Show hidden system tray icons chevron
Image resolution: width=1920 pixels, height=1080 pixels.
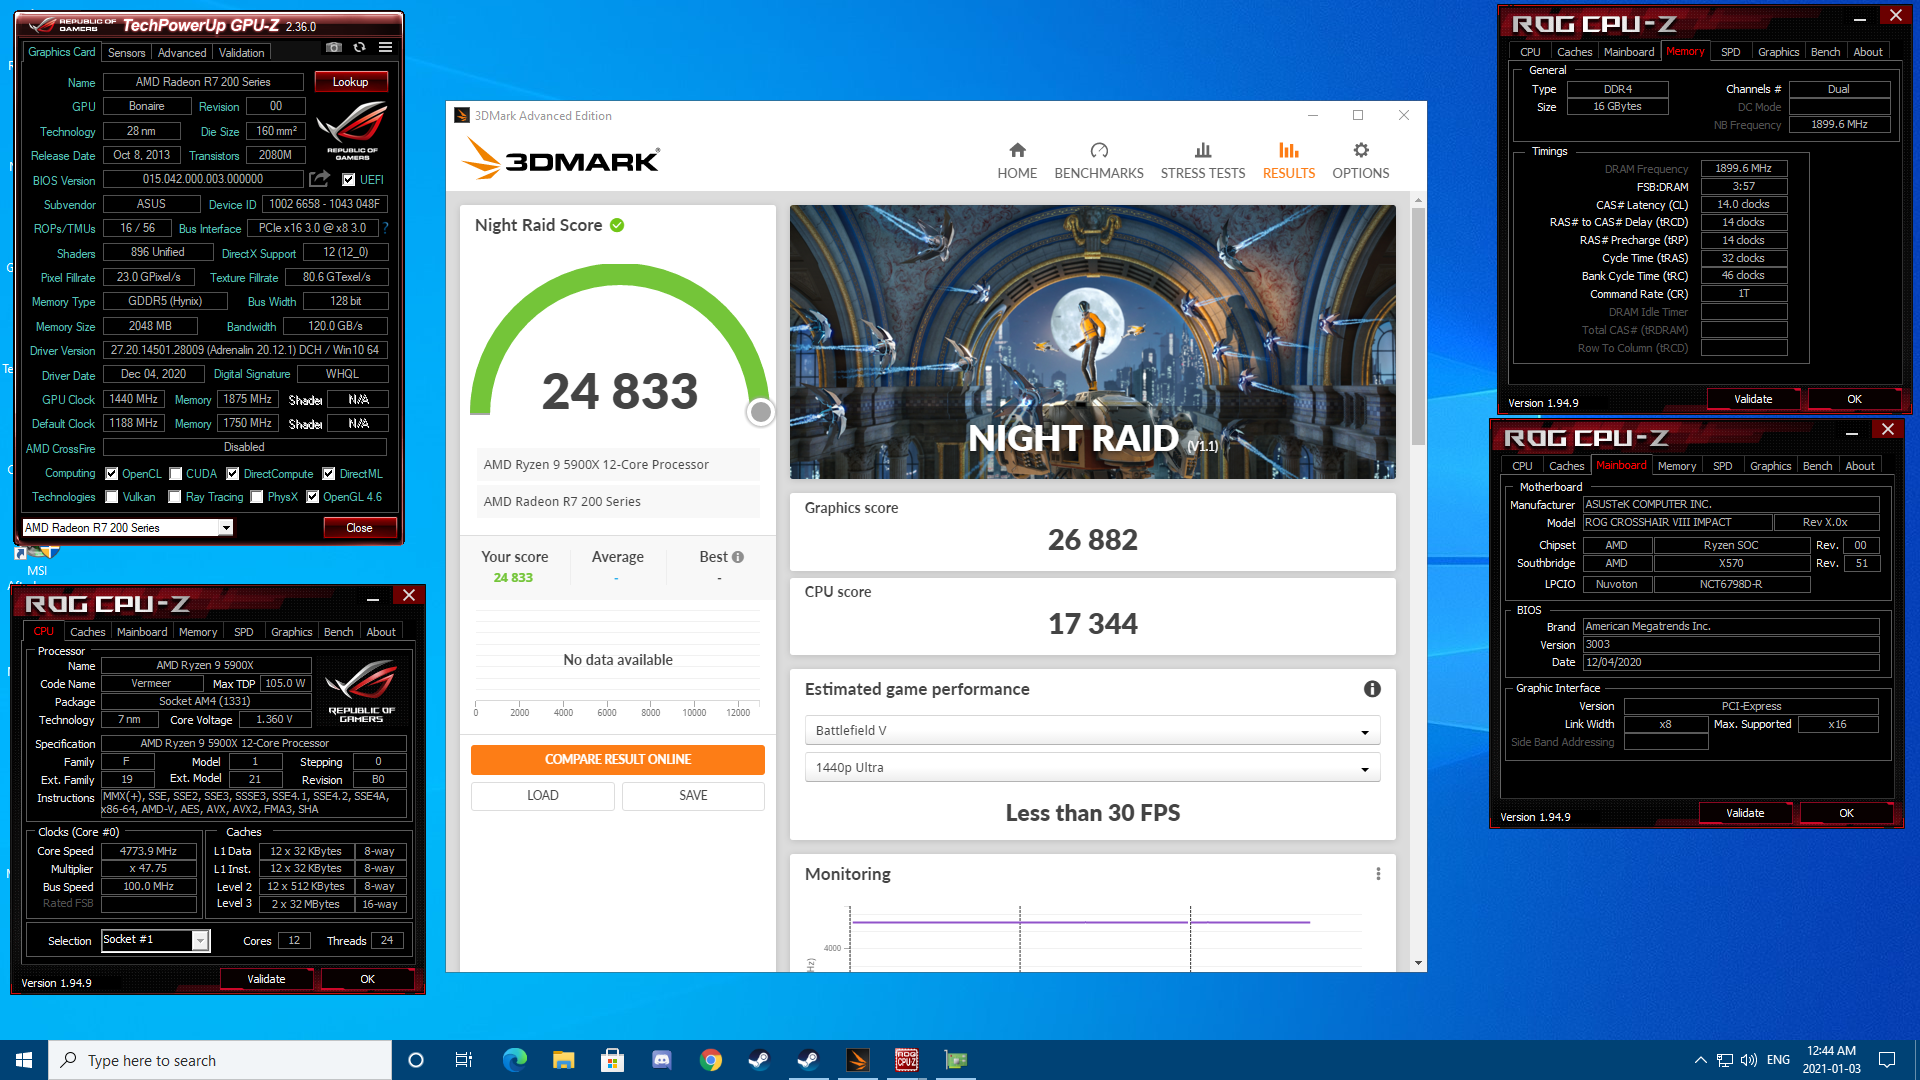[1700, 1060]
